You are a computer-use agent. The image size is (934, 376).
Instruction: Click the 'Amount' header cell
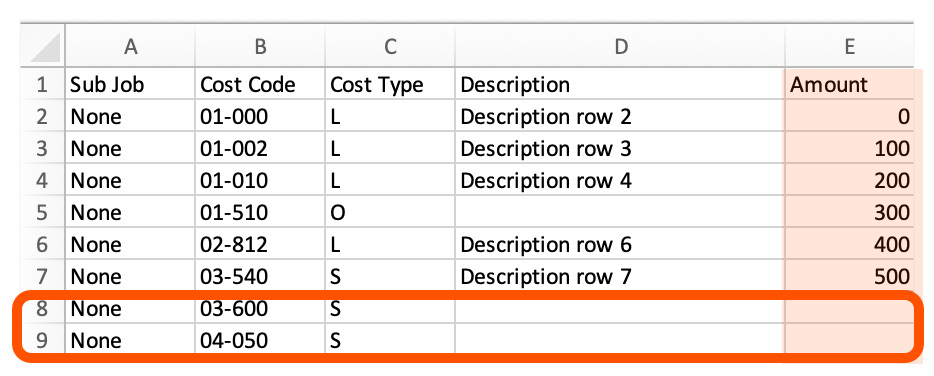(x=849, y=84)
